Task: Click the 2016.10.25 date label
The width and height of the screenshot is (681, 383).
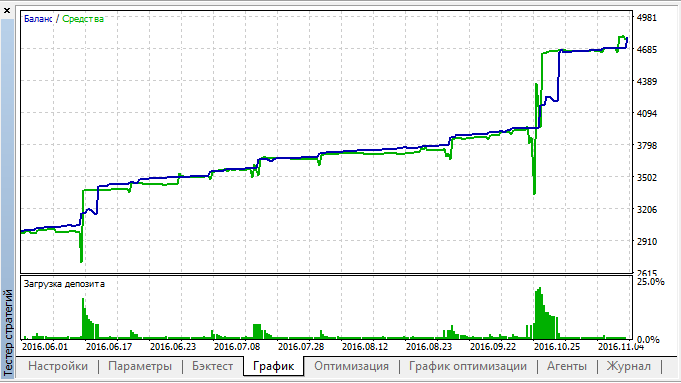Action: click(557, 347)
